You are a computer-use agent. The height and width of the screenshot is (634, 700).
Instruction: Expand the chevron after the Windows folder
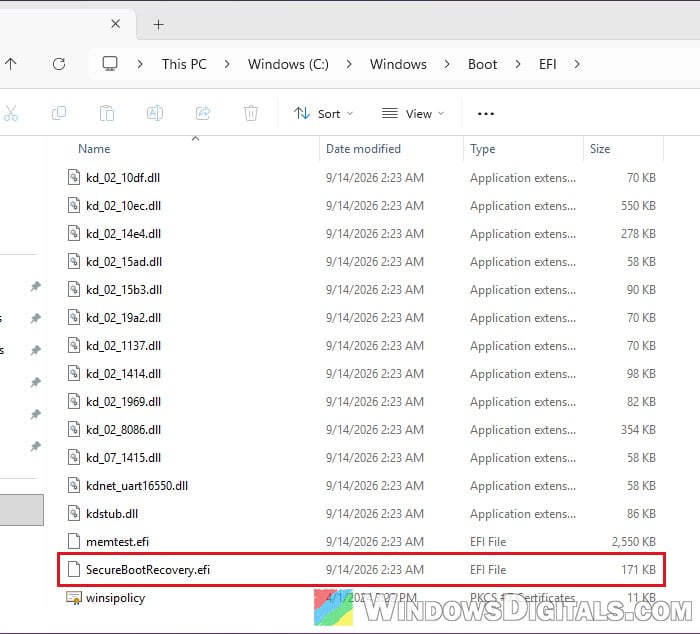[447, 64]
